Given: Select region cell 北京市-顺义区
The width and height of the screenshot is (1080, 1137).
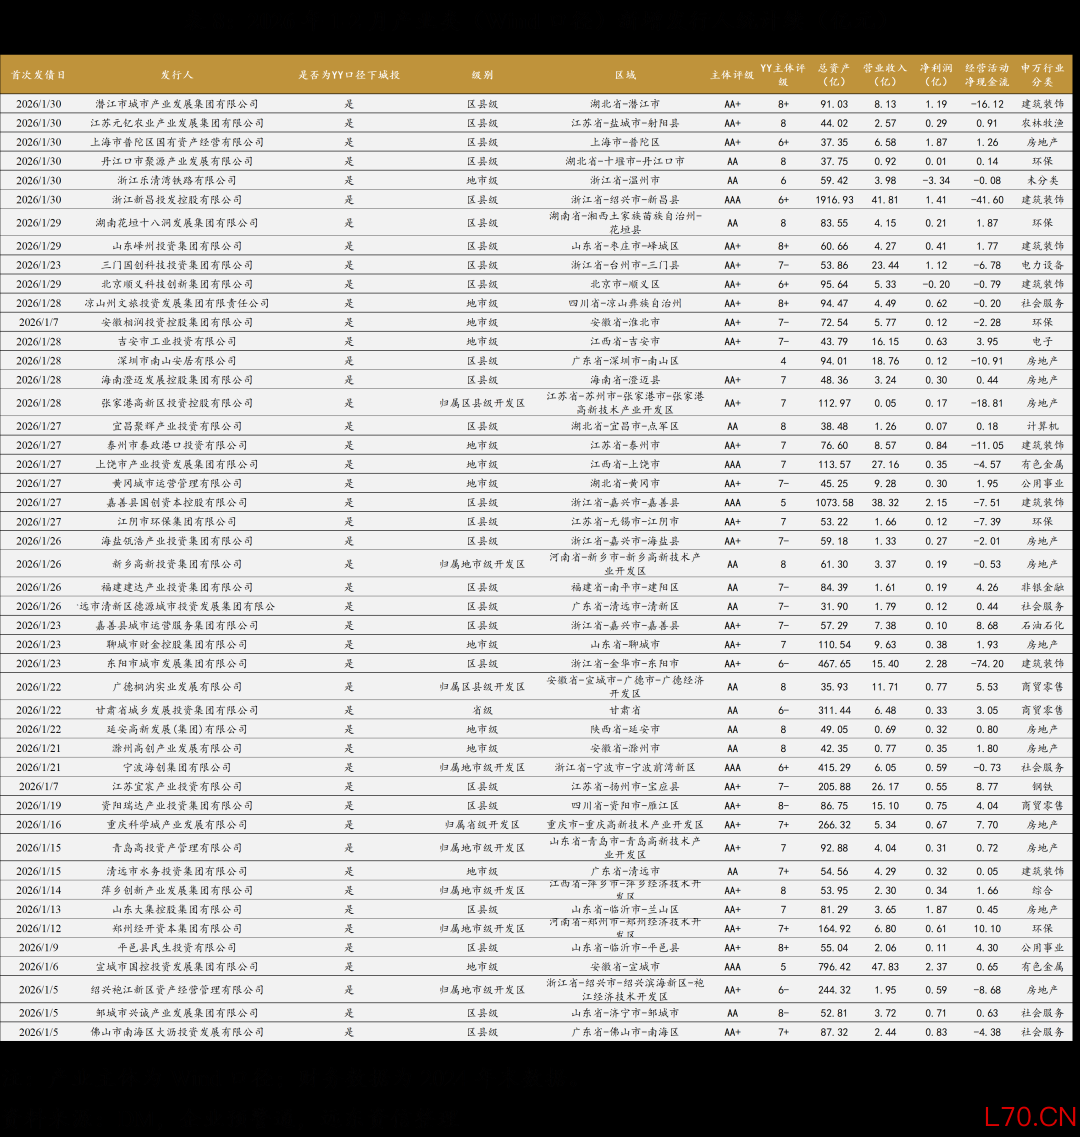Looking at the screenshot, I should 625,284.
